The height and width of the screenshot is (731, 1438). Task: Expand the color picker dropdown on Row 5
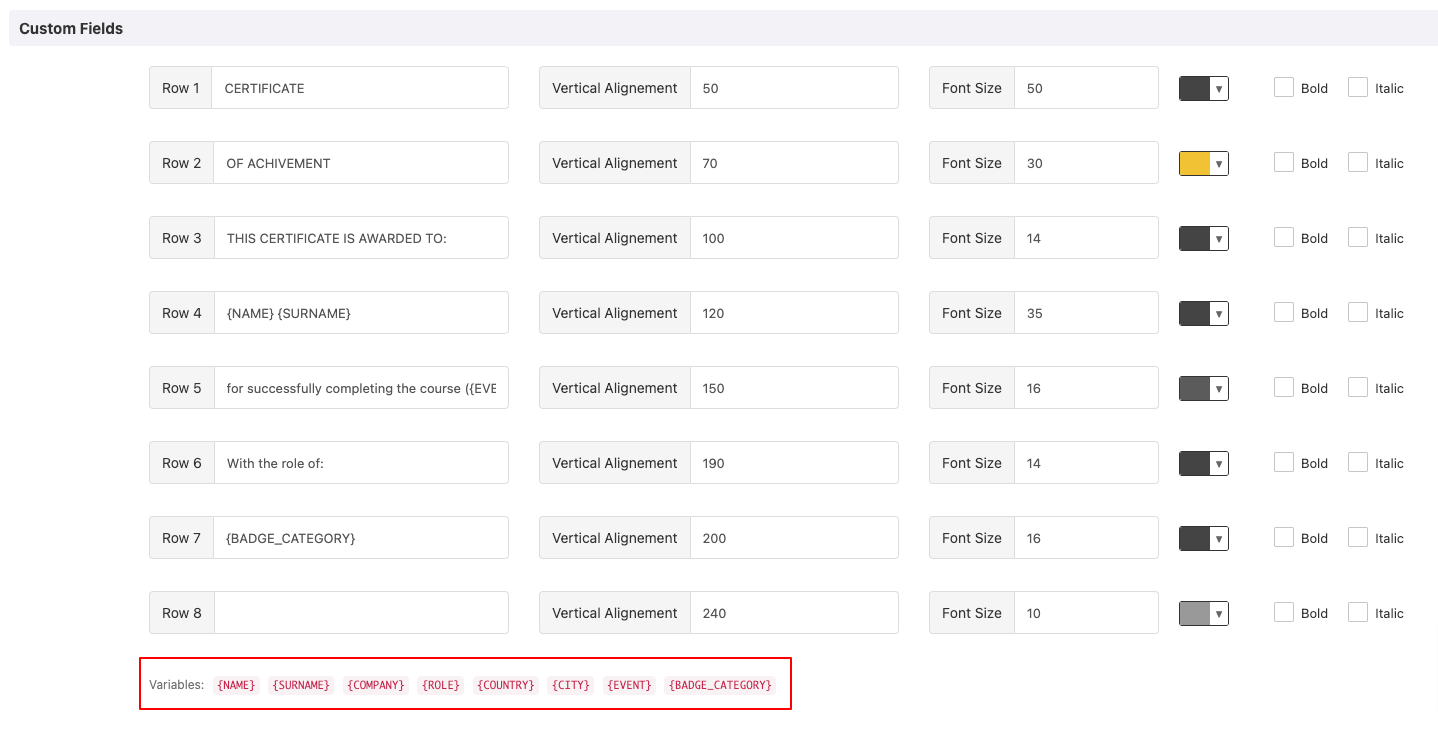(1204, 388)
